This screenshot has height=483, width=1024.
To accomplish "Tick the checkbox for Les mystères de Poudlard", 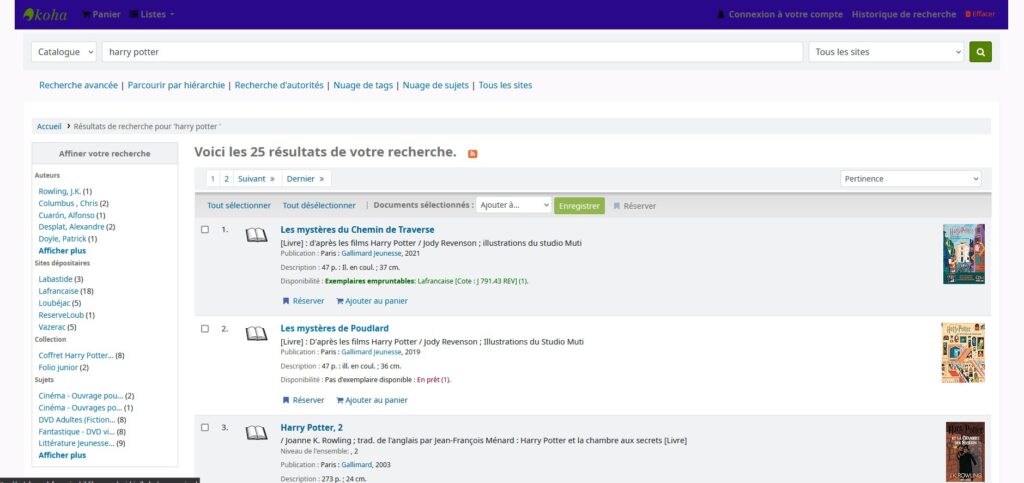I will coord(205,329).
